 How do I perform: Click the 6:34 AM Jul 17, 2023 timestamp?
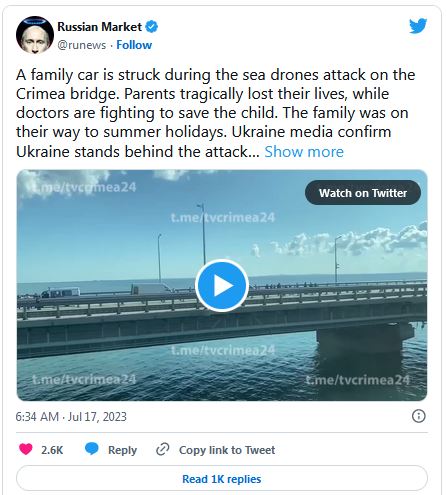pos(71,417)
